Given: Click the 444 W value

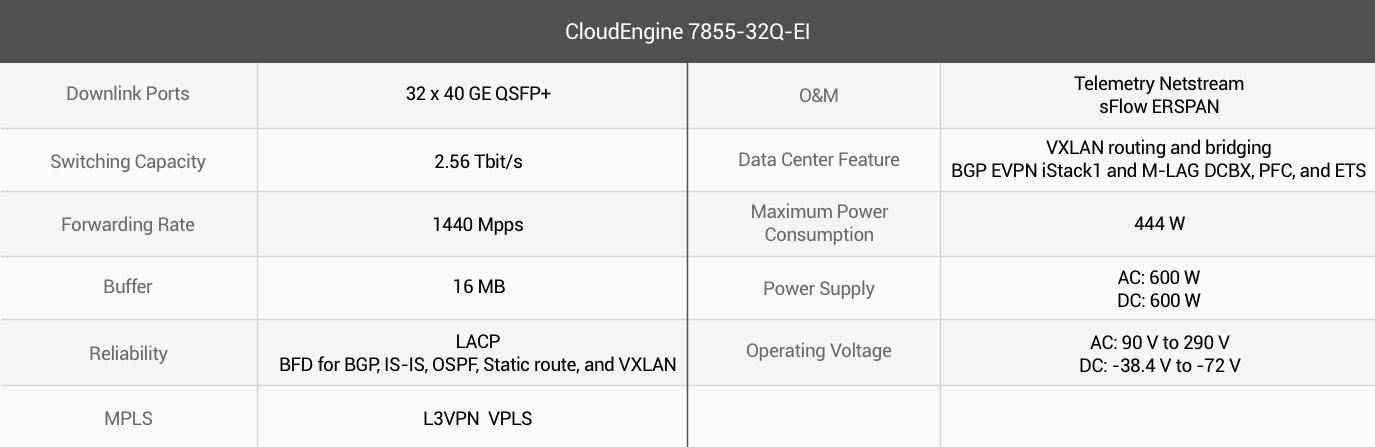Looking at the screenshot, I should 1159,223.
